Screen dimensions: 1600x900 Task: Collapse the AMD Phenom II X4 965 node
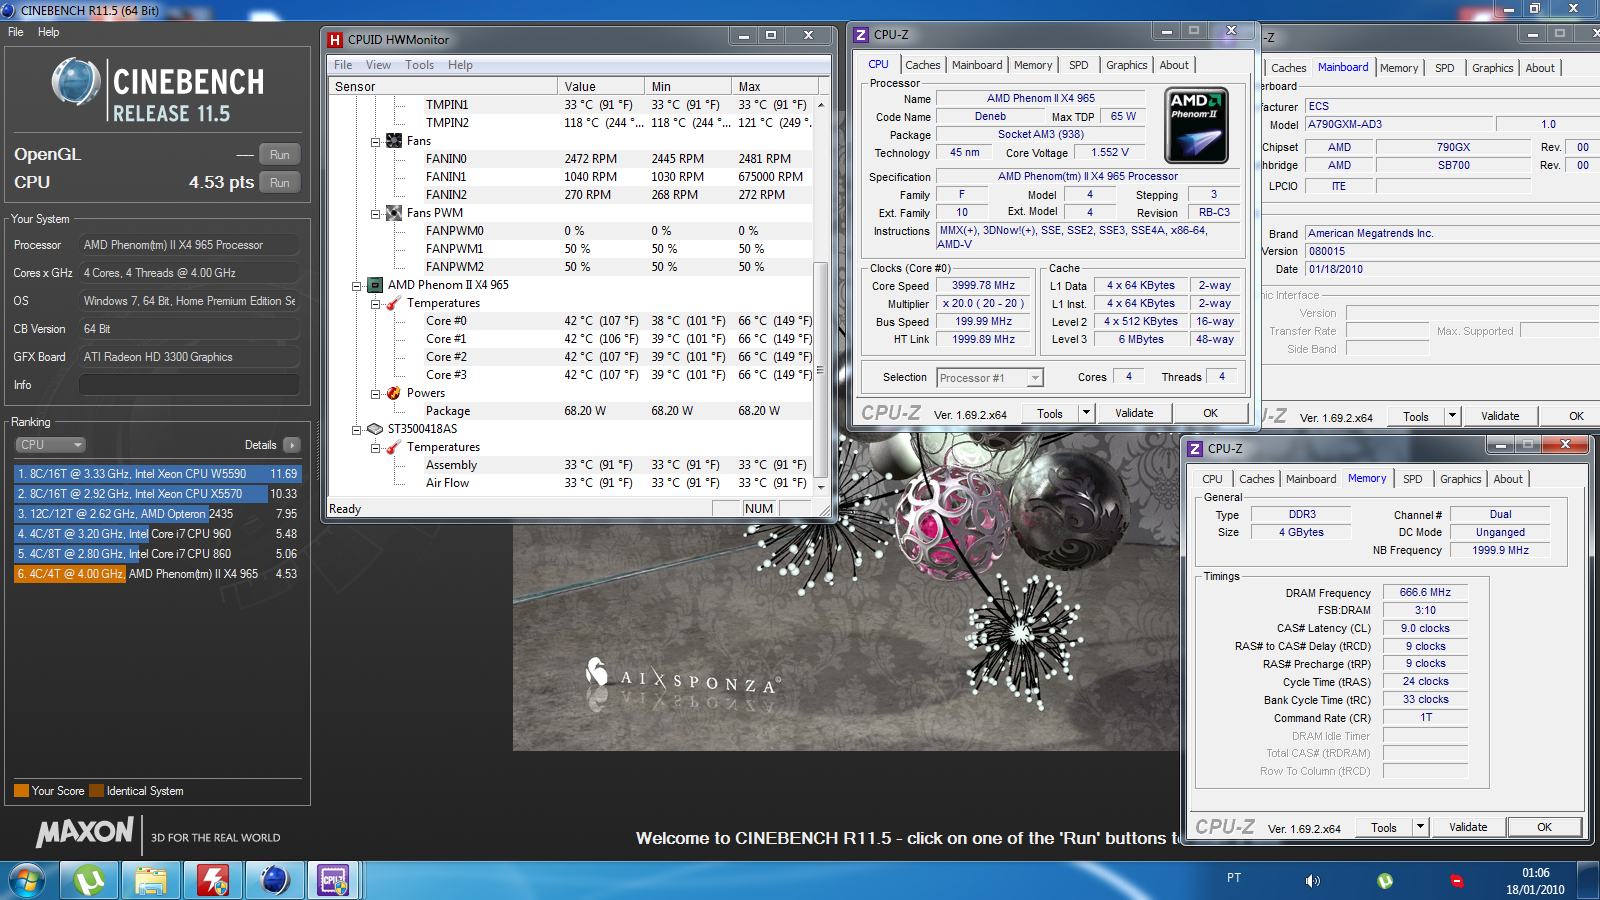click(356, 286)
